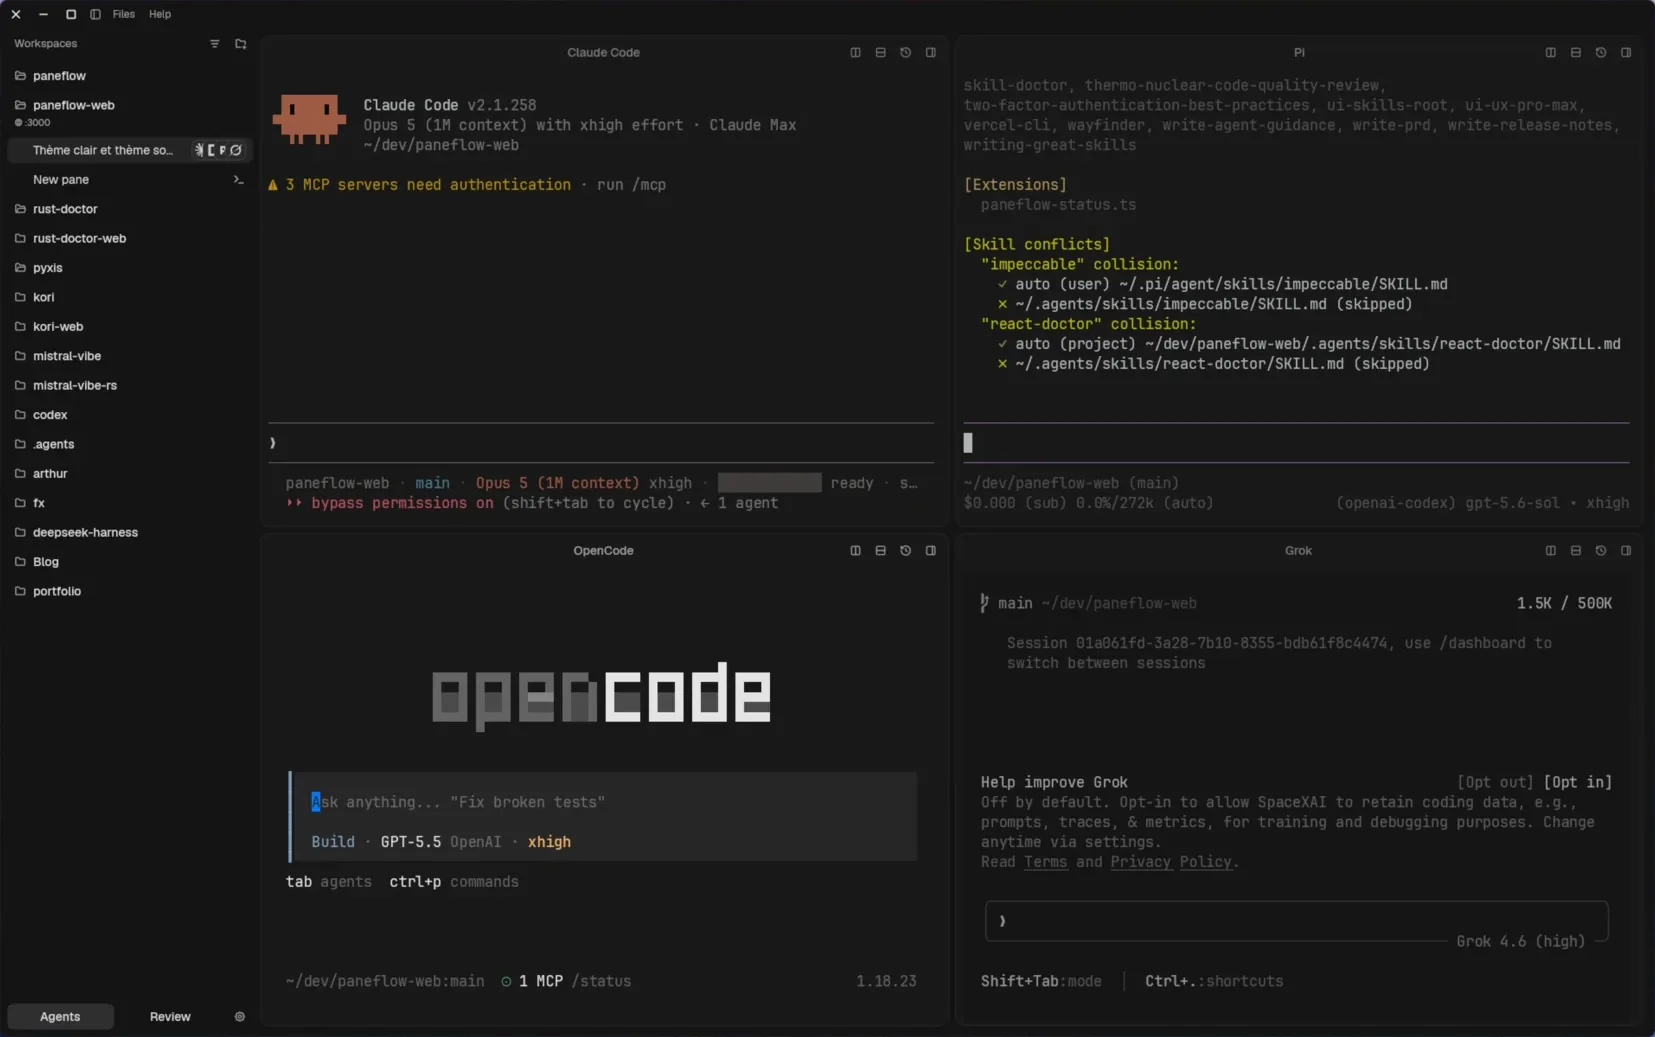1655x1037 pixels.
Task: Focus the Pi prompt input line
Action: point(1296,443)
